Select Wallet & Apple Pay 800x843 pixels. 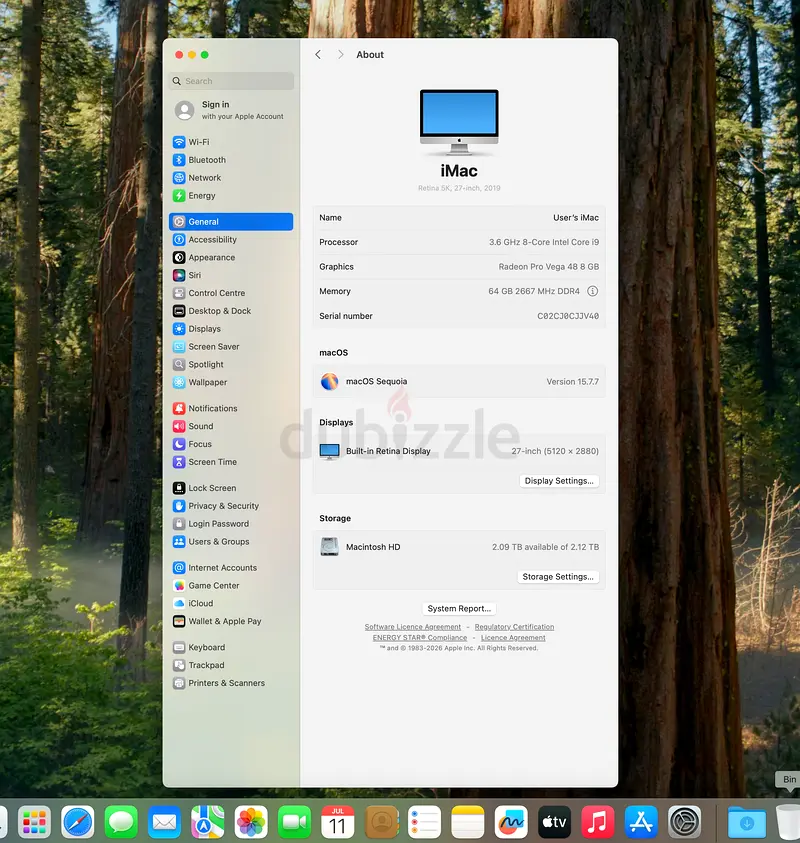(231, 621)
